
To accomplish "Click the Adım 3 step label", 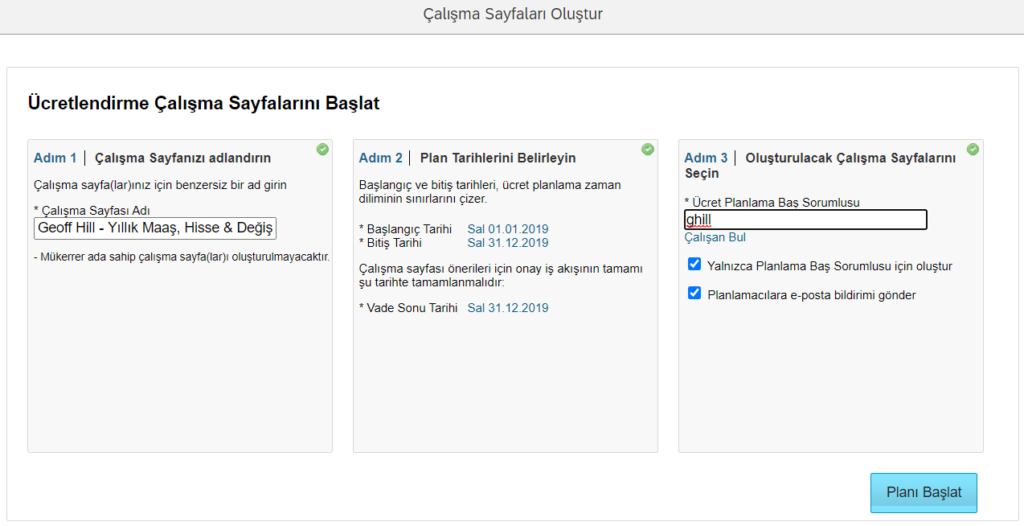I will 706,158.
